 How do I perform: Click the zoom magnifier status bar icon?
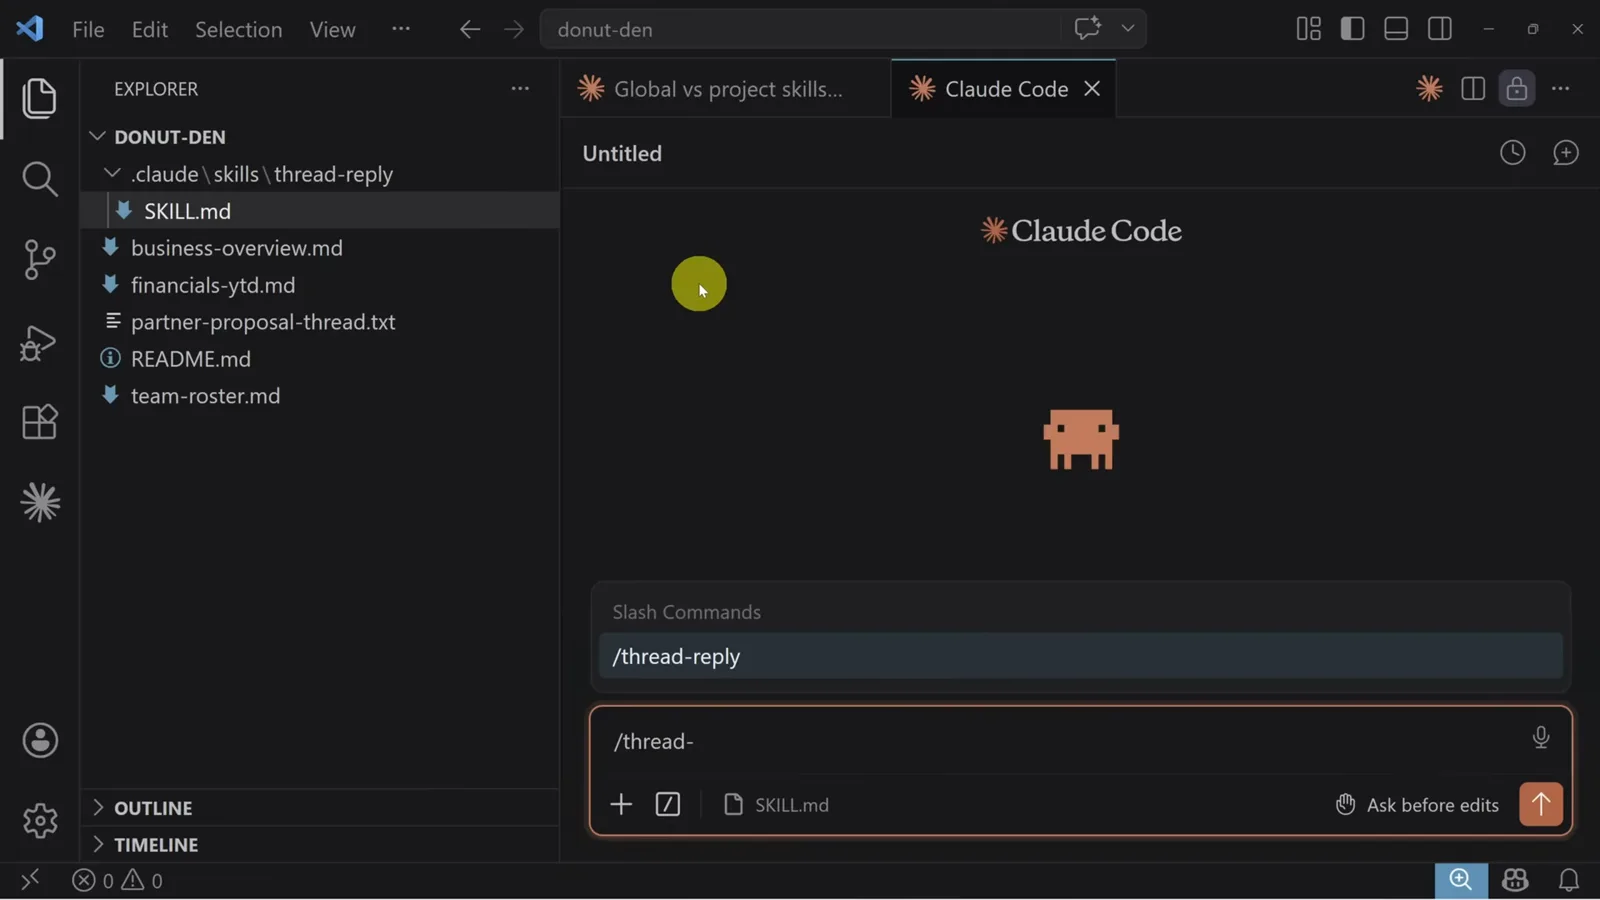(1461, 880)
